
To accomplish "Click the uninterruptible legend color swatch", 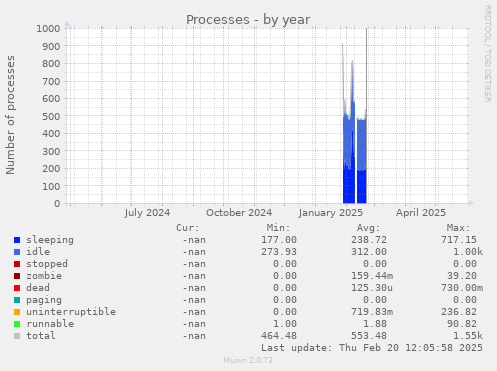I will pos(17,312).
